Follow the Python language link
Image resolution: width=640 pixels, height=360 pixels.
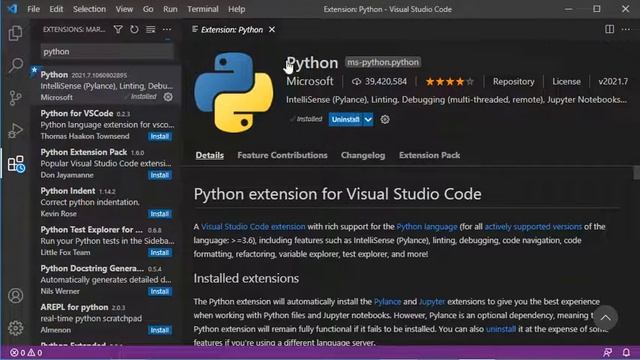pyautogui.click(x=427, y=227)
